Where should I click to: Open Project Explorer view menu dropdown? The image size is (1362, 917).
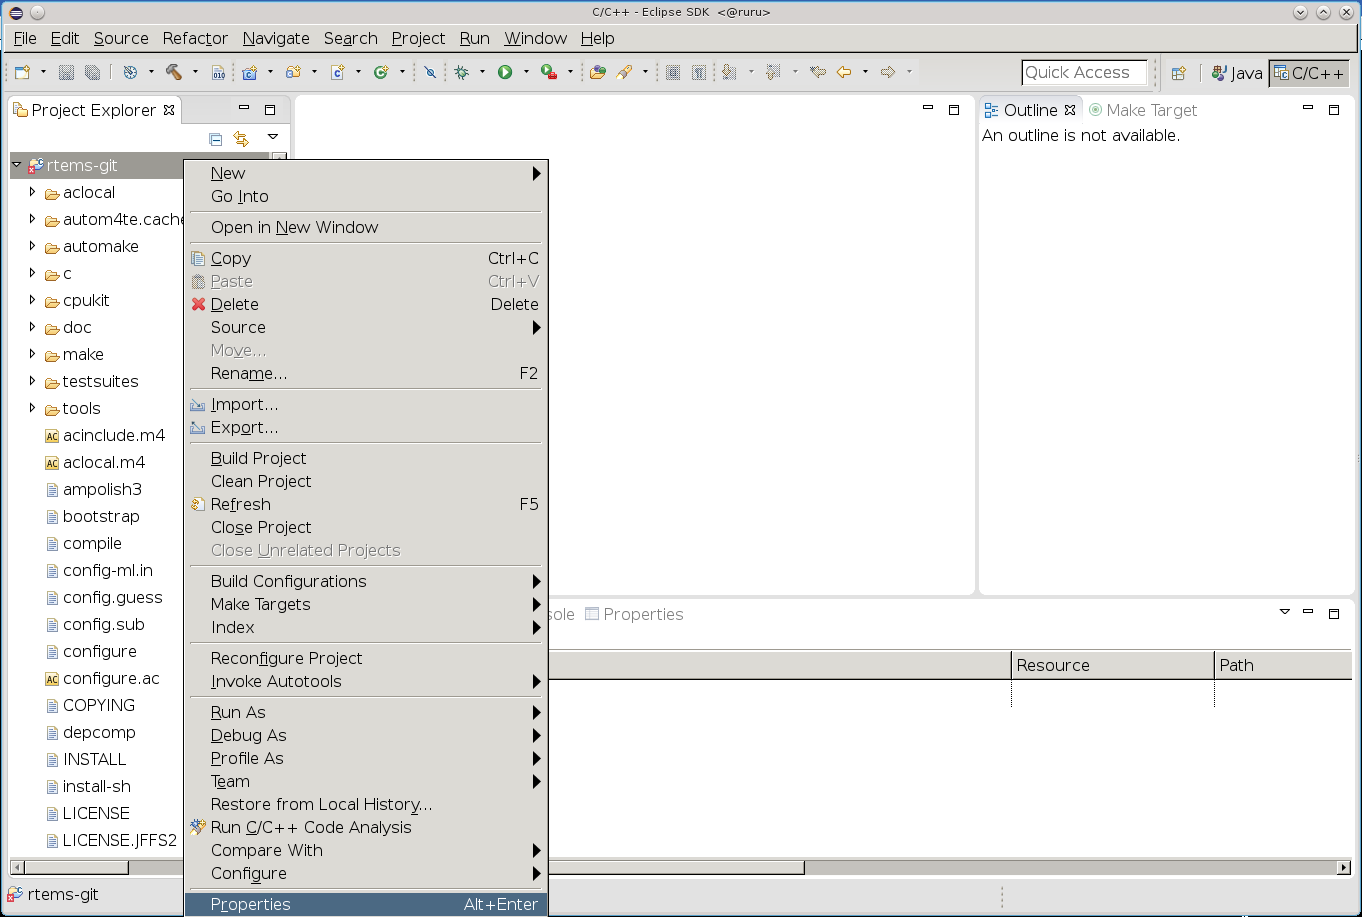tap(272, 138)
